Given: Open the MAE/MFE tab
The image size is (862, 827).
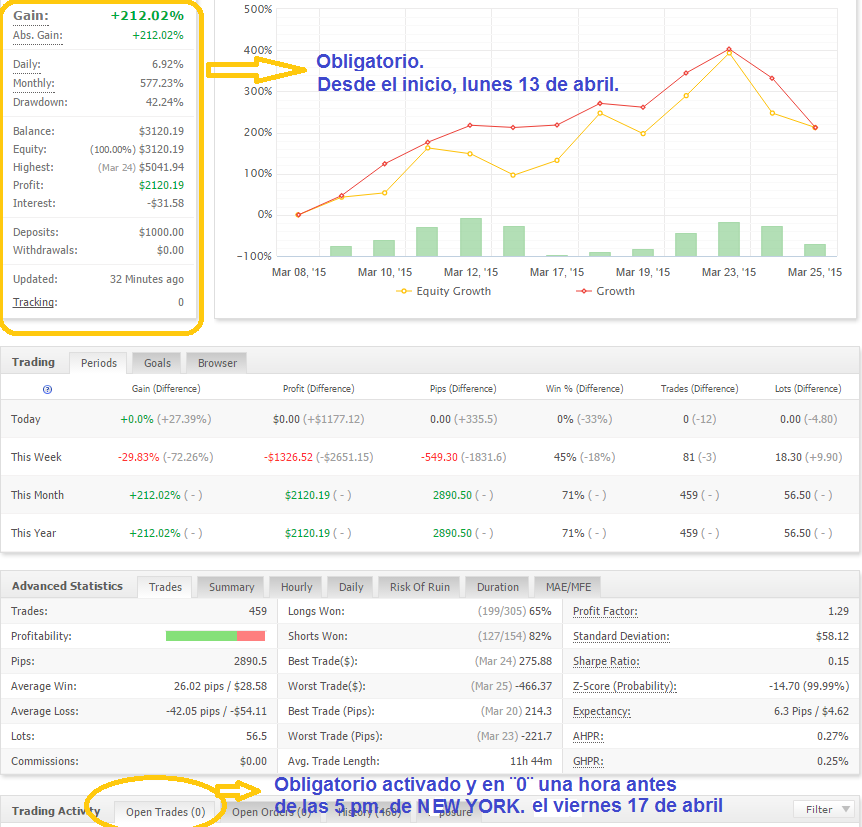Looking at the screenshot, I should pos(569,587).
